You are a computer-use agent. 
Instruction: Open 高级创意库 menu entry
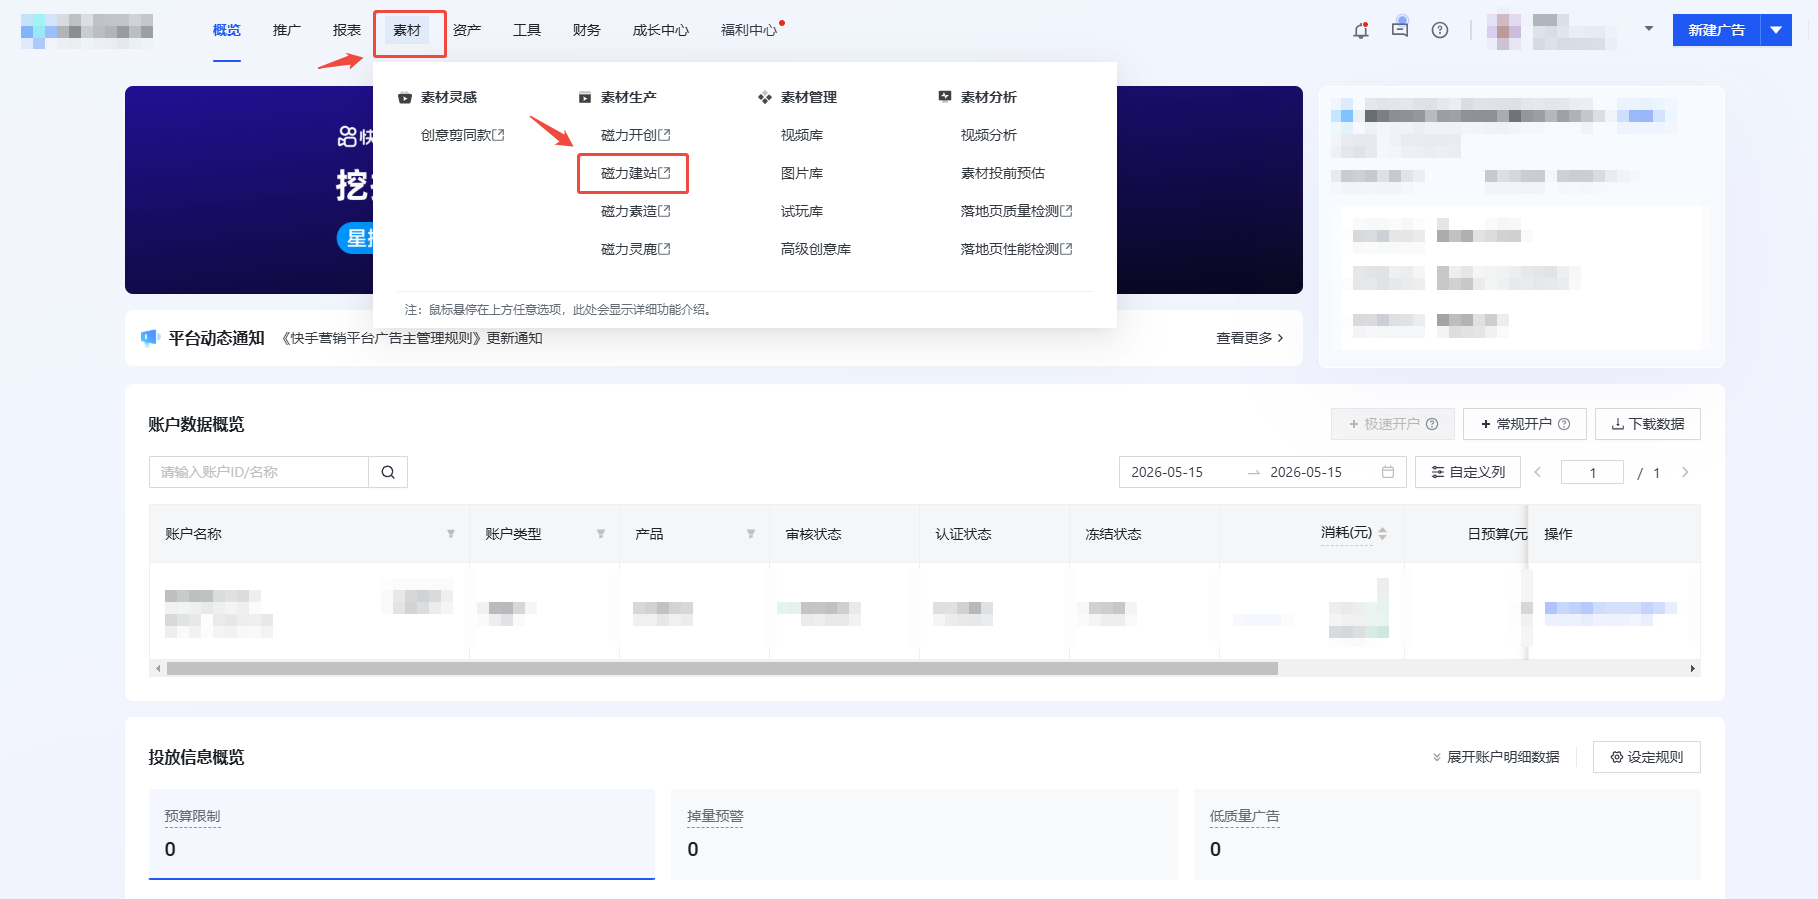[816, 249]
